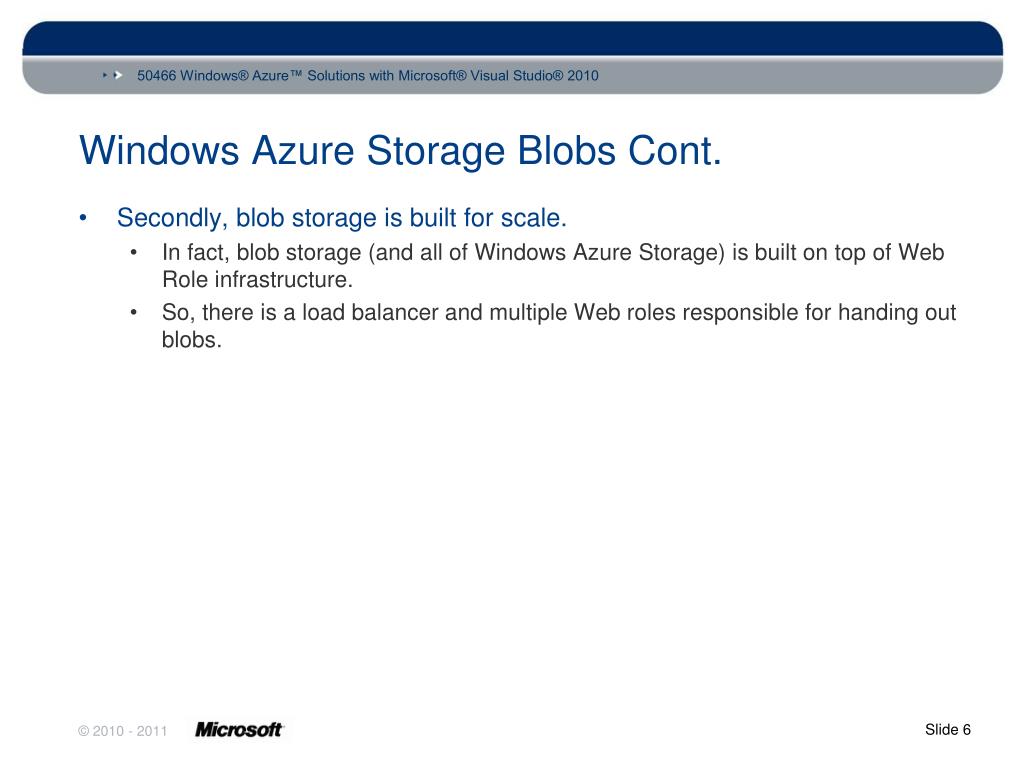Click the course title 50466 Windows Azure Solutions

tap(368, 76)
